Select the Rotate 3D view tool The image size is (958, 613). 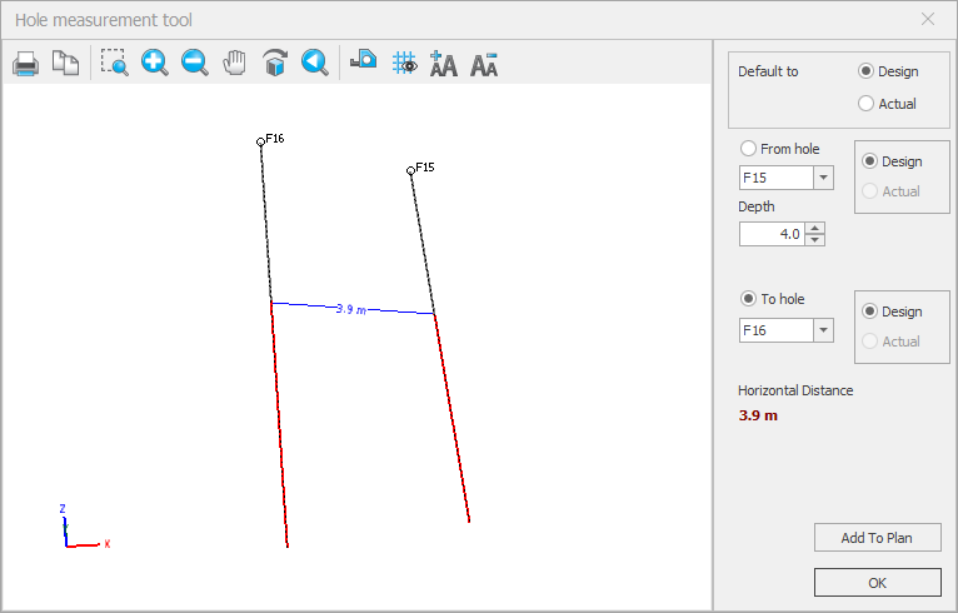coord(275,63)
